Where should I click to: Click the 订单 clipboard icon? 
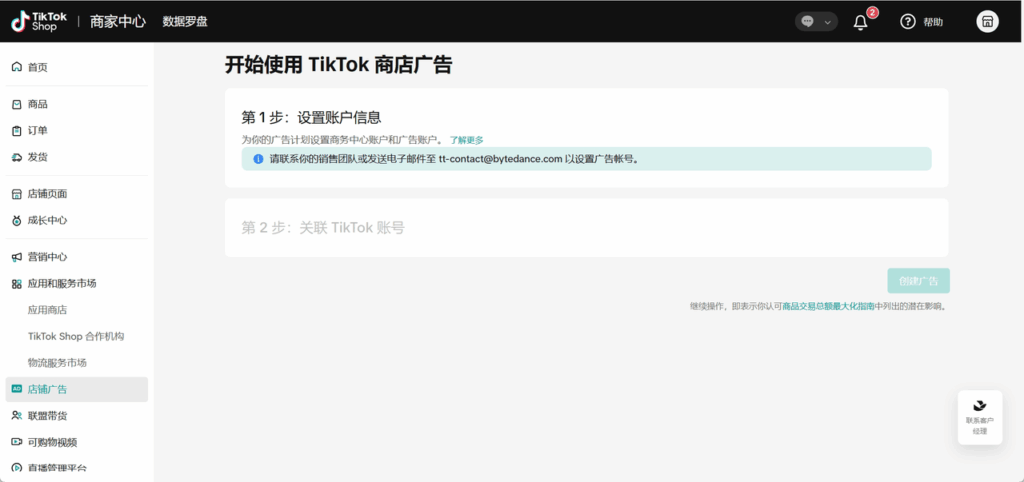point(16,130)
